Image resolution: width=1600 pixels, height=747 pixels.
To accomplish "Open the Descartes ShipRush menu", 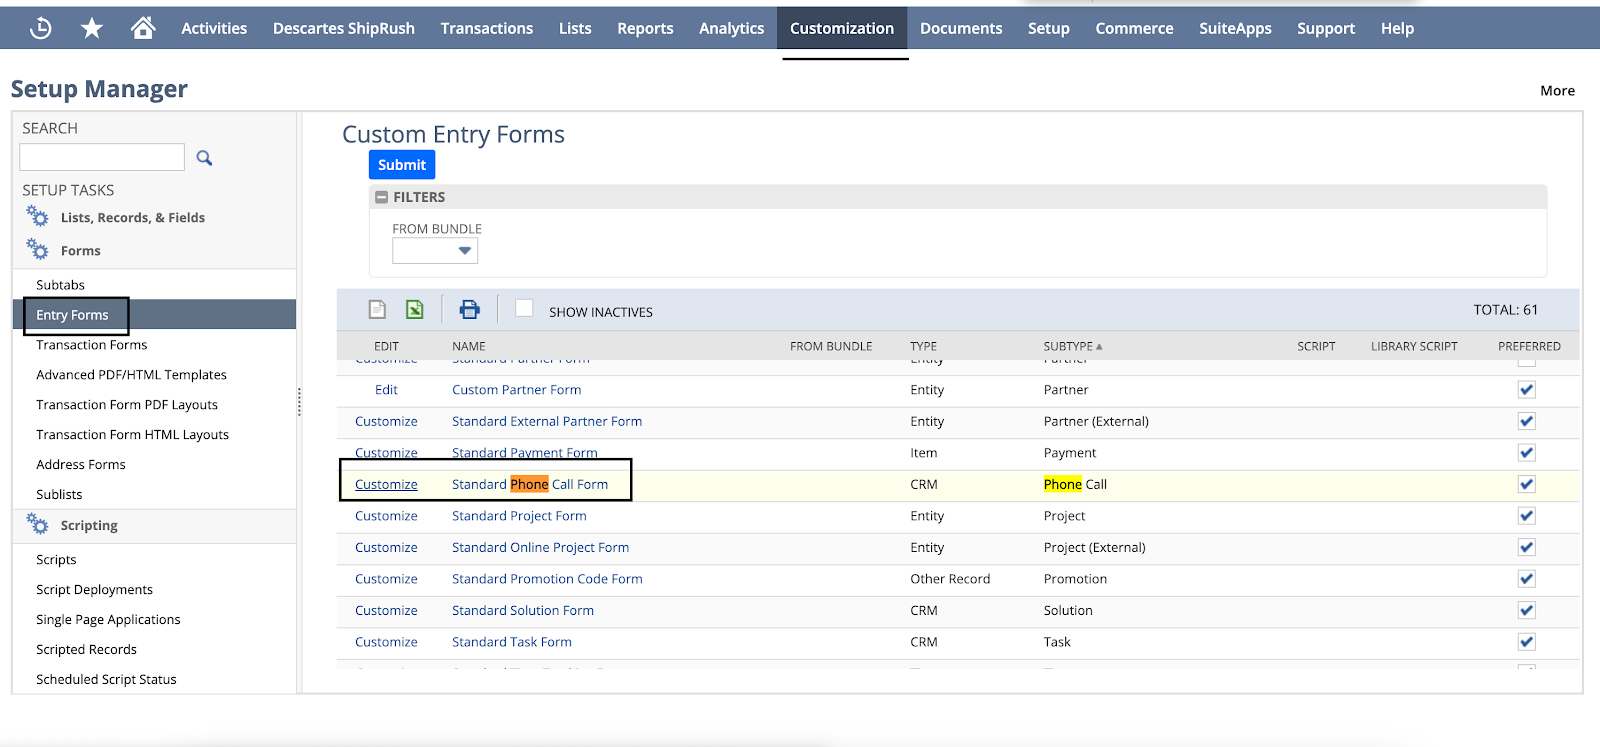I will (x=344, y=28).
